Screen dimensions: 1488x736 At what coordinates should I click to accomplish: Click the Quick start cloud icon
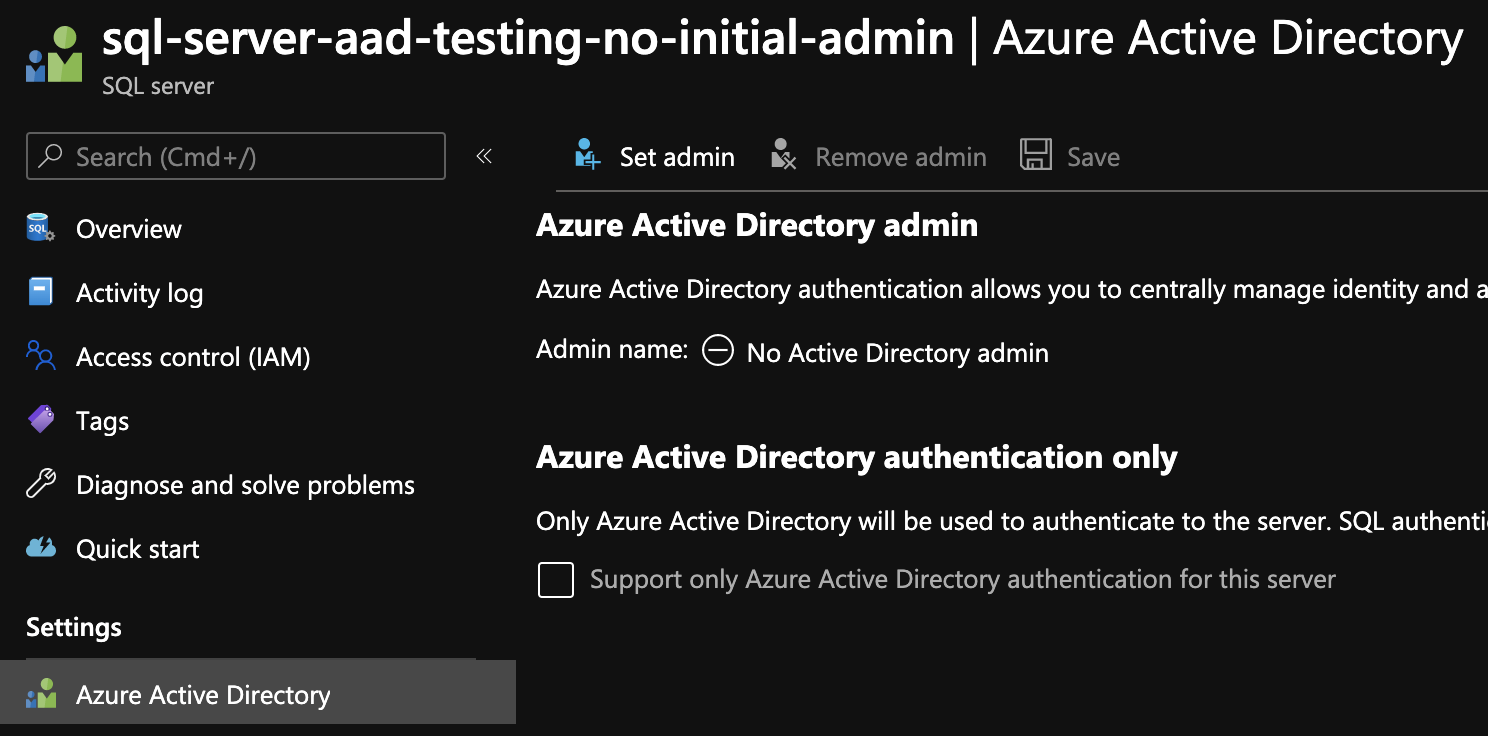coord(41,548)
